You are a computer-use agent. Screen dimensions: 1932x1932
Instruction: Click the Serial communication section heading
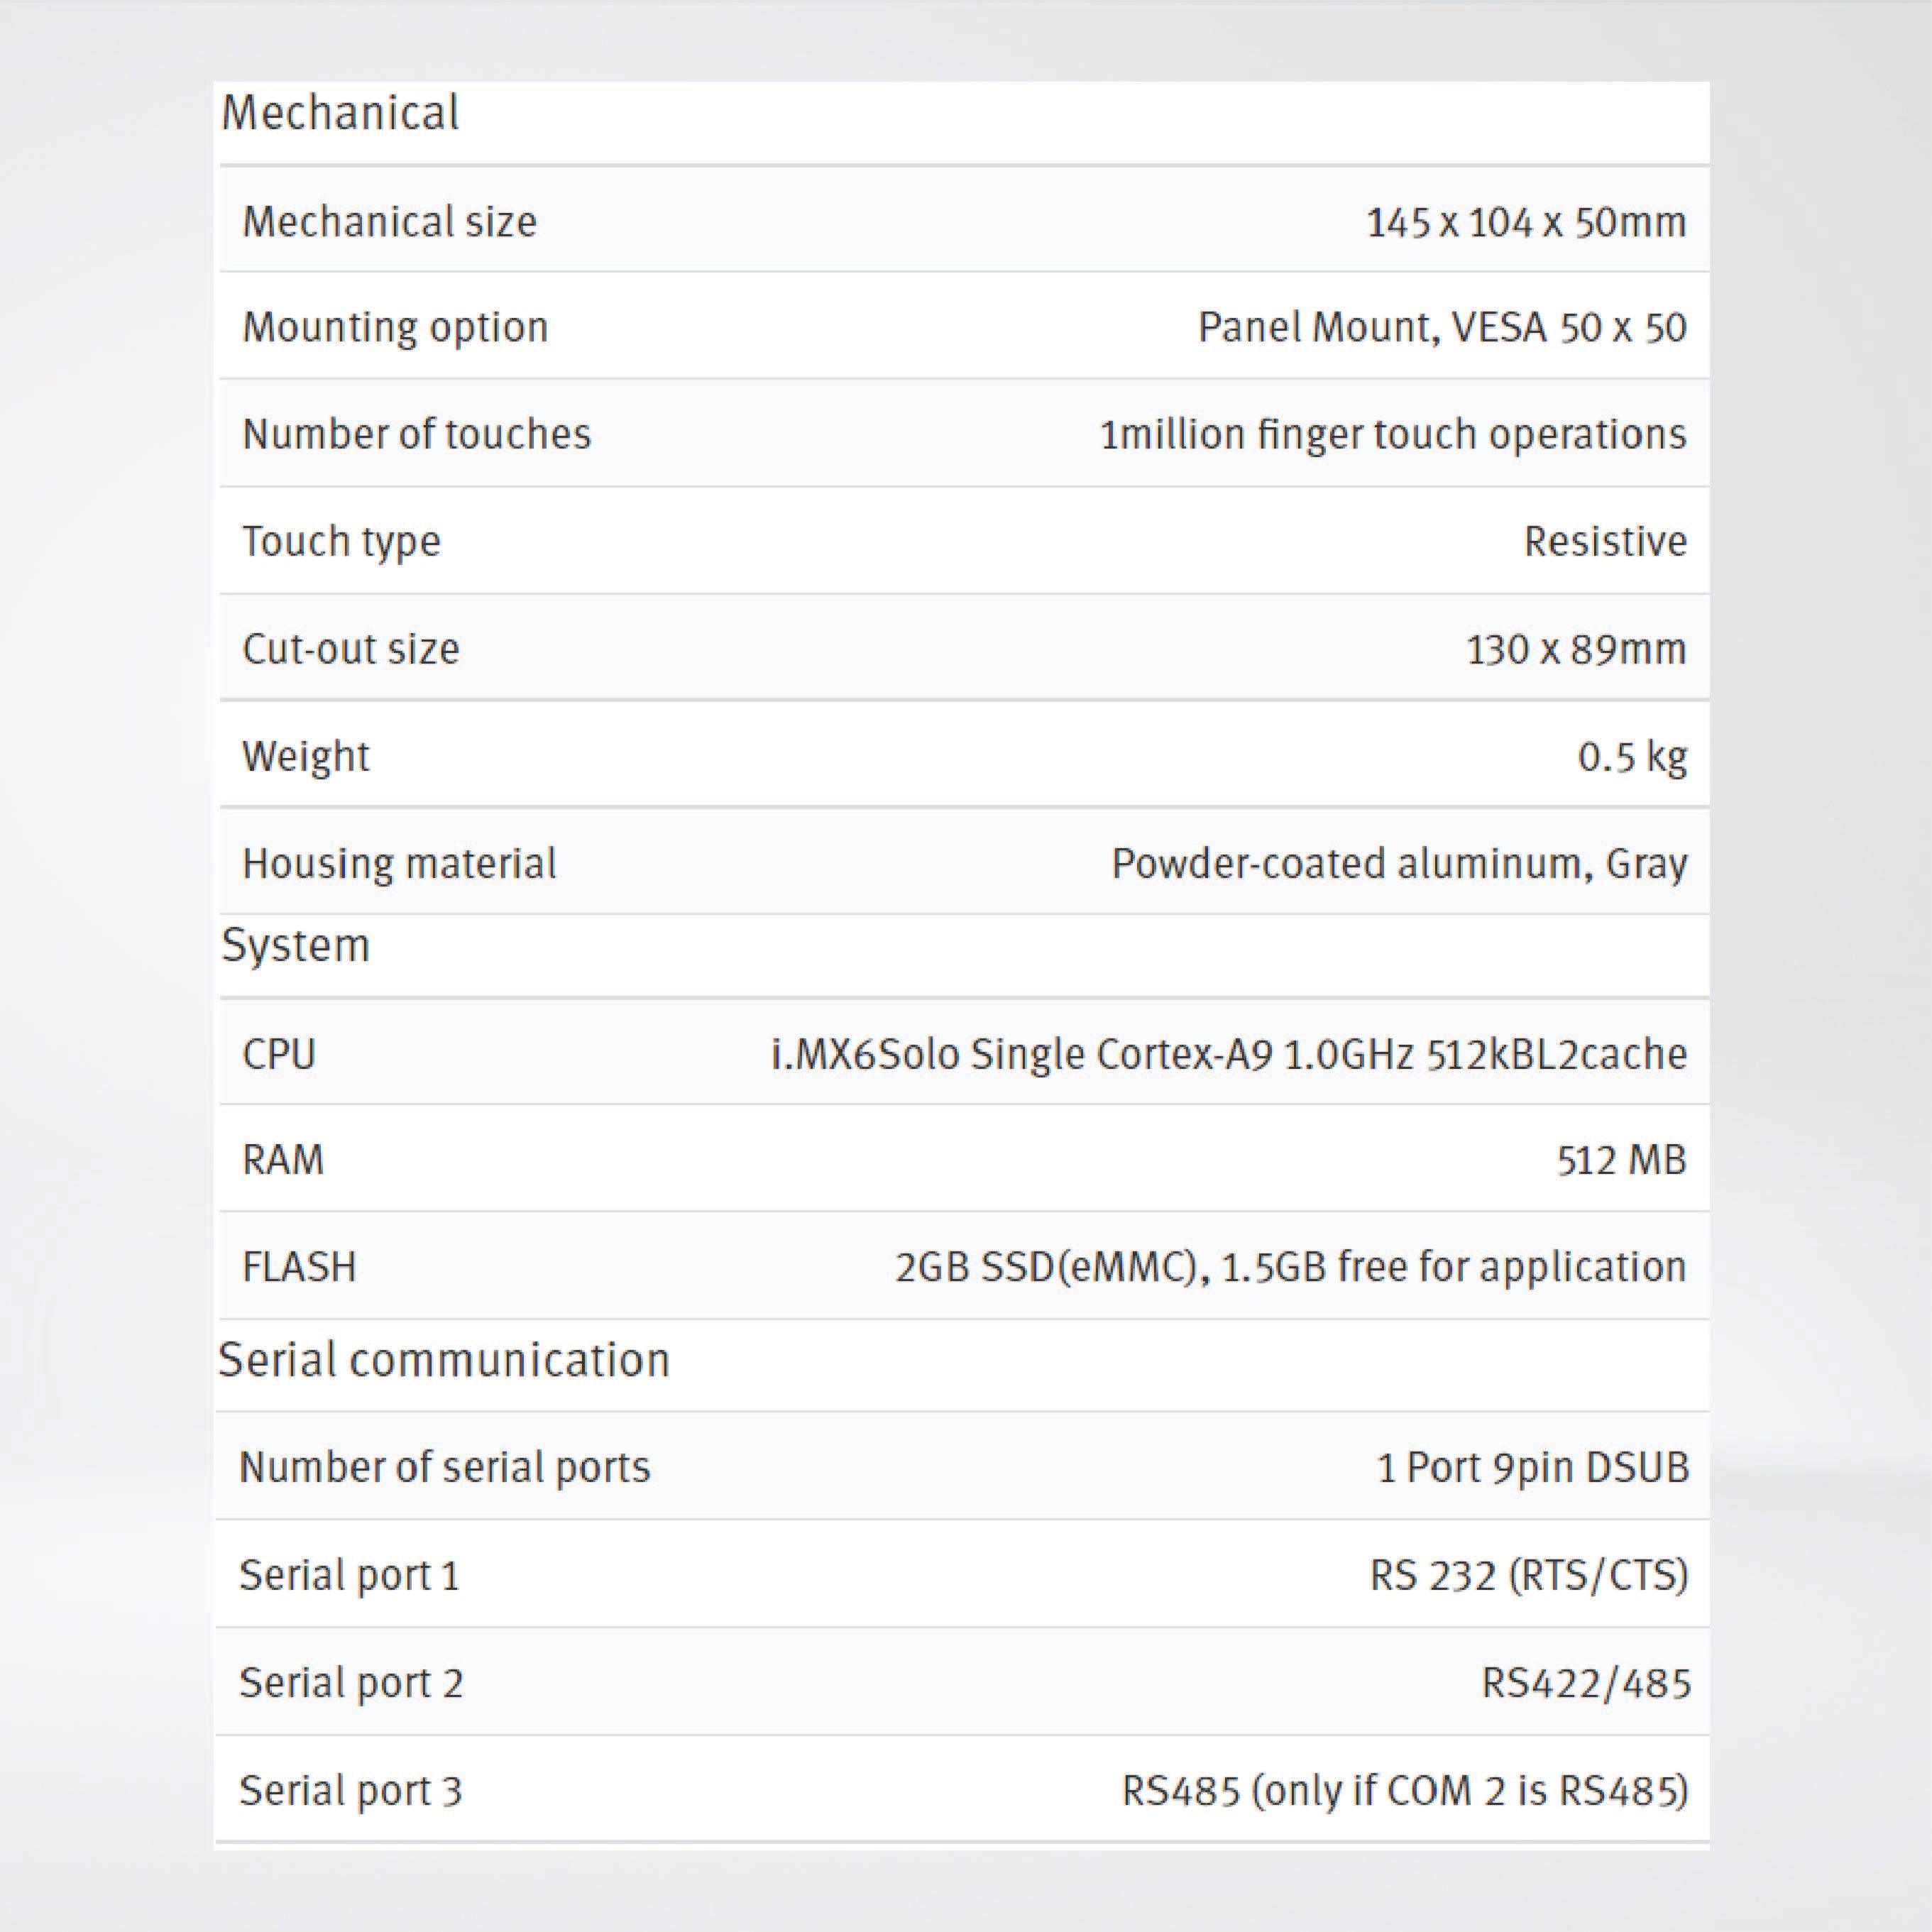coord(444,1360)
